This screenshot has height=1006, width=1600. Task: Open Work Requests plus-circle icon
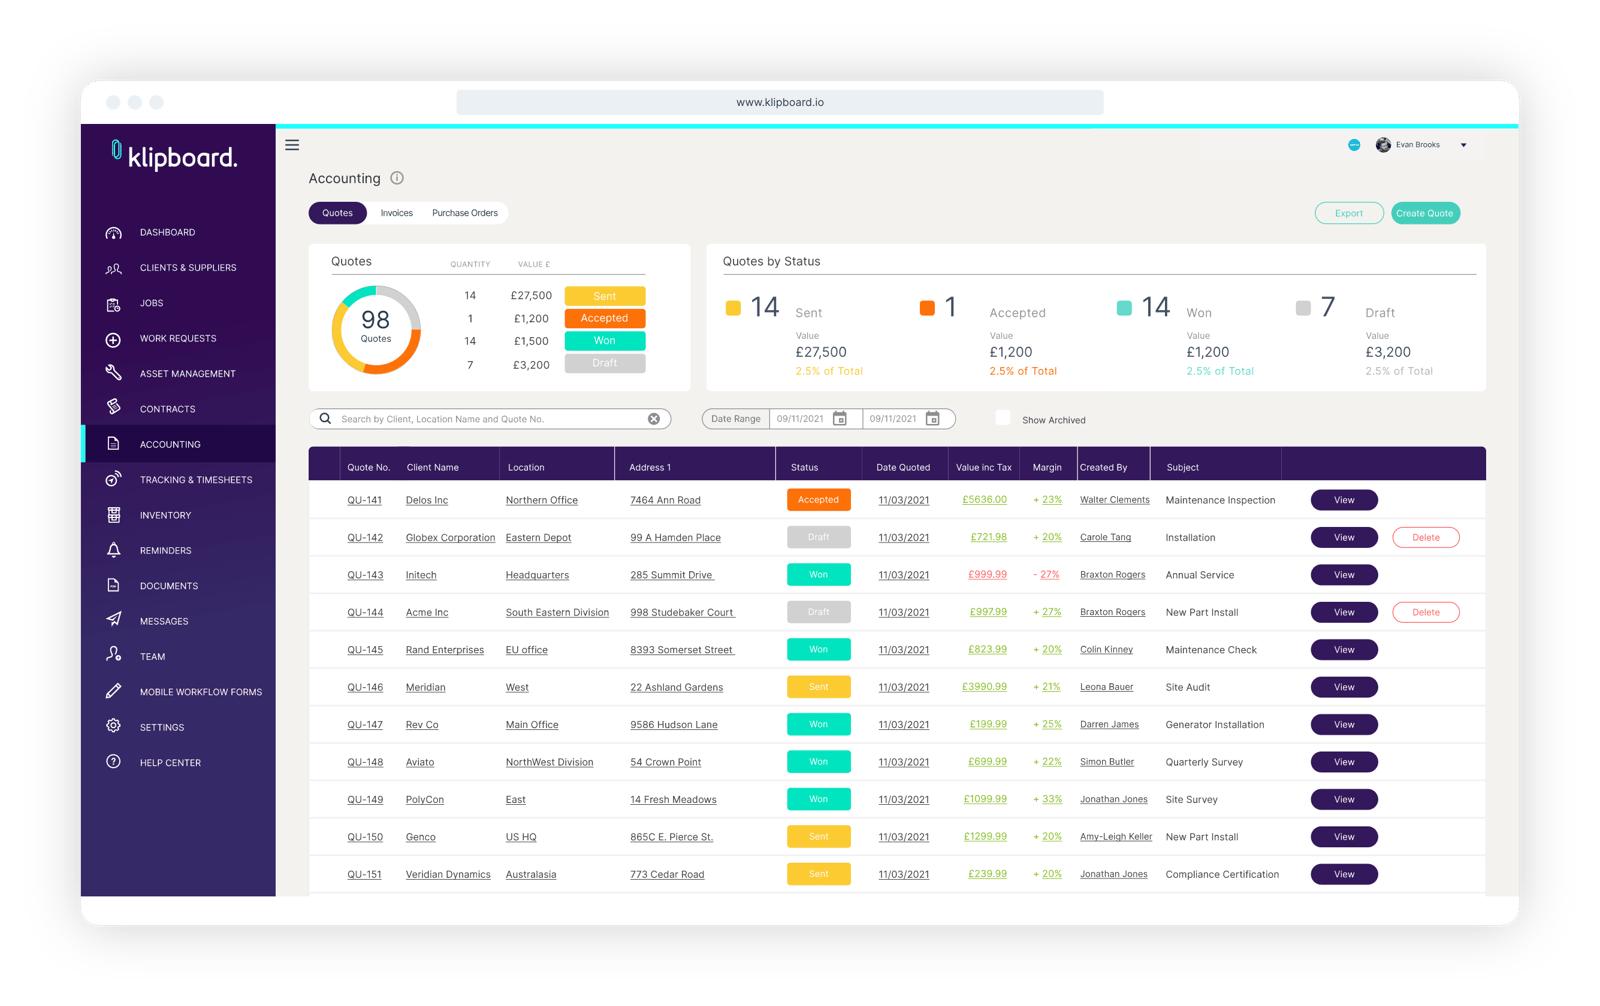tap(114, 339)
